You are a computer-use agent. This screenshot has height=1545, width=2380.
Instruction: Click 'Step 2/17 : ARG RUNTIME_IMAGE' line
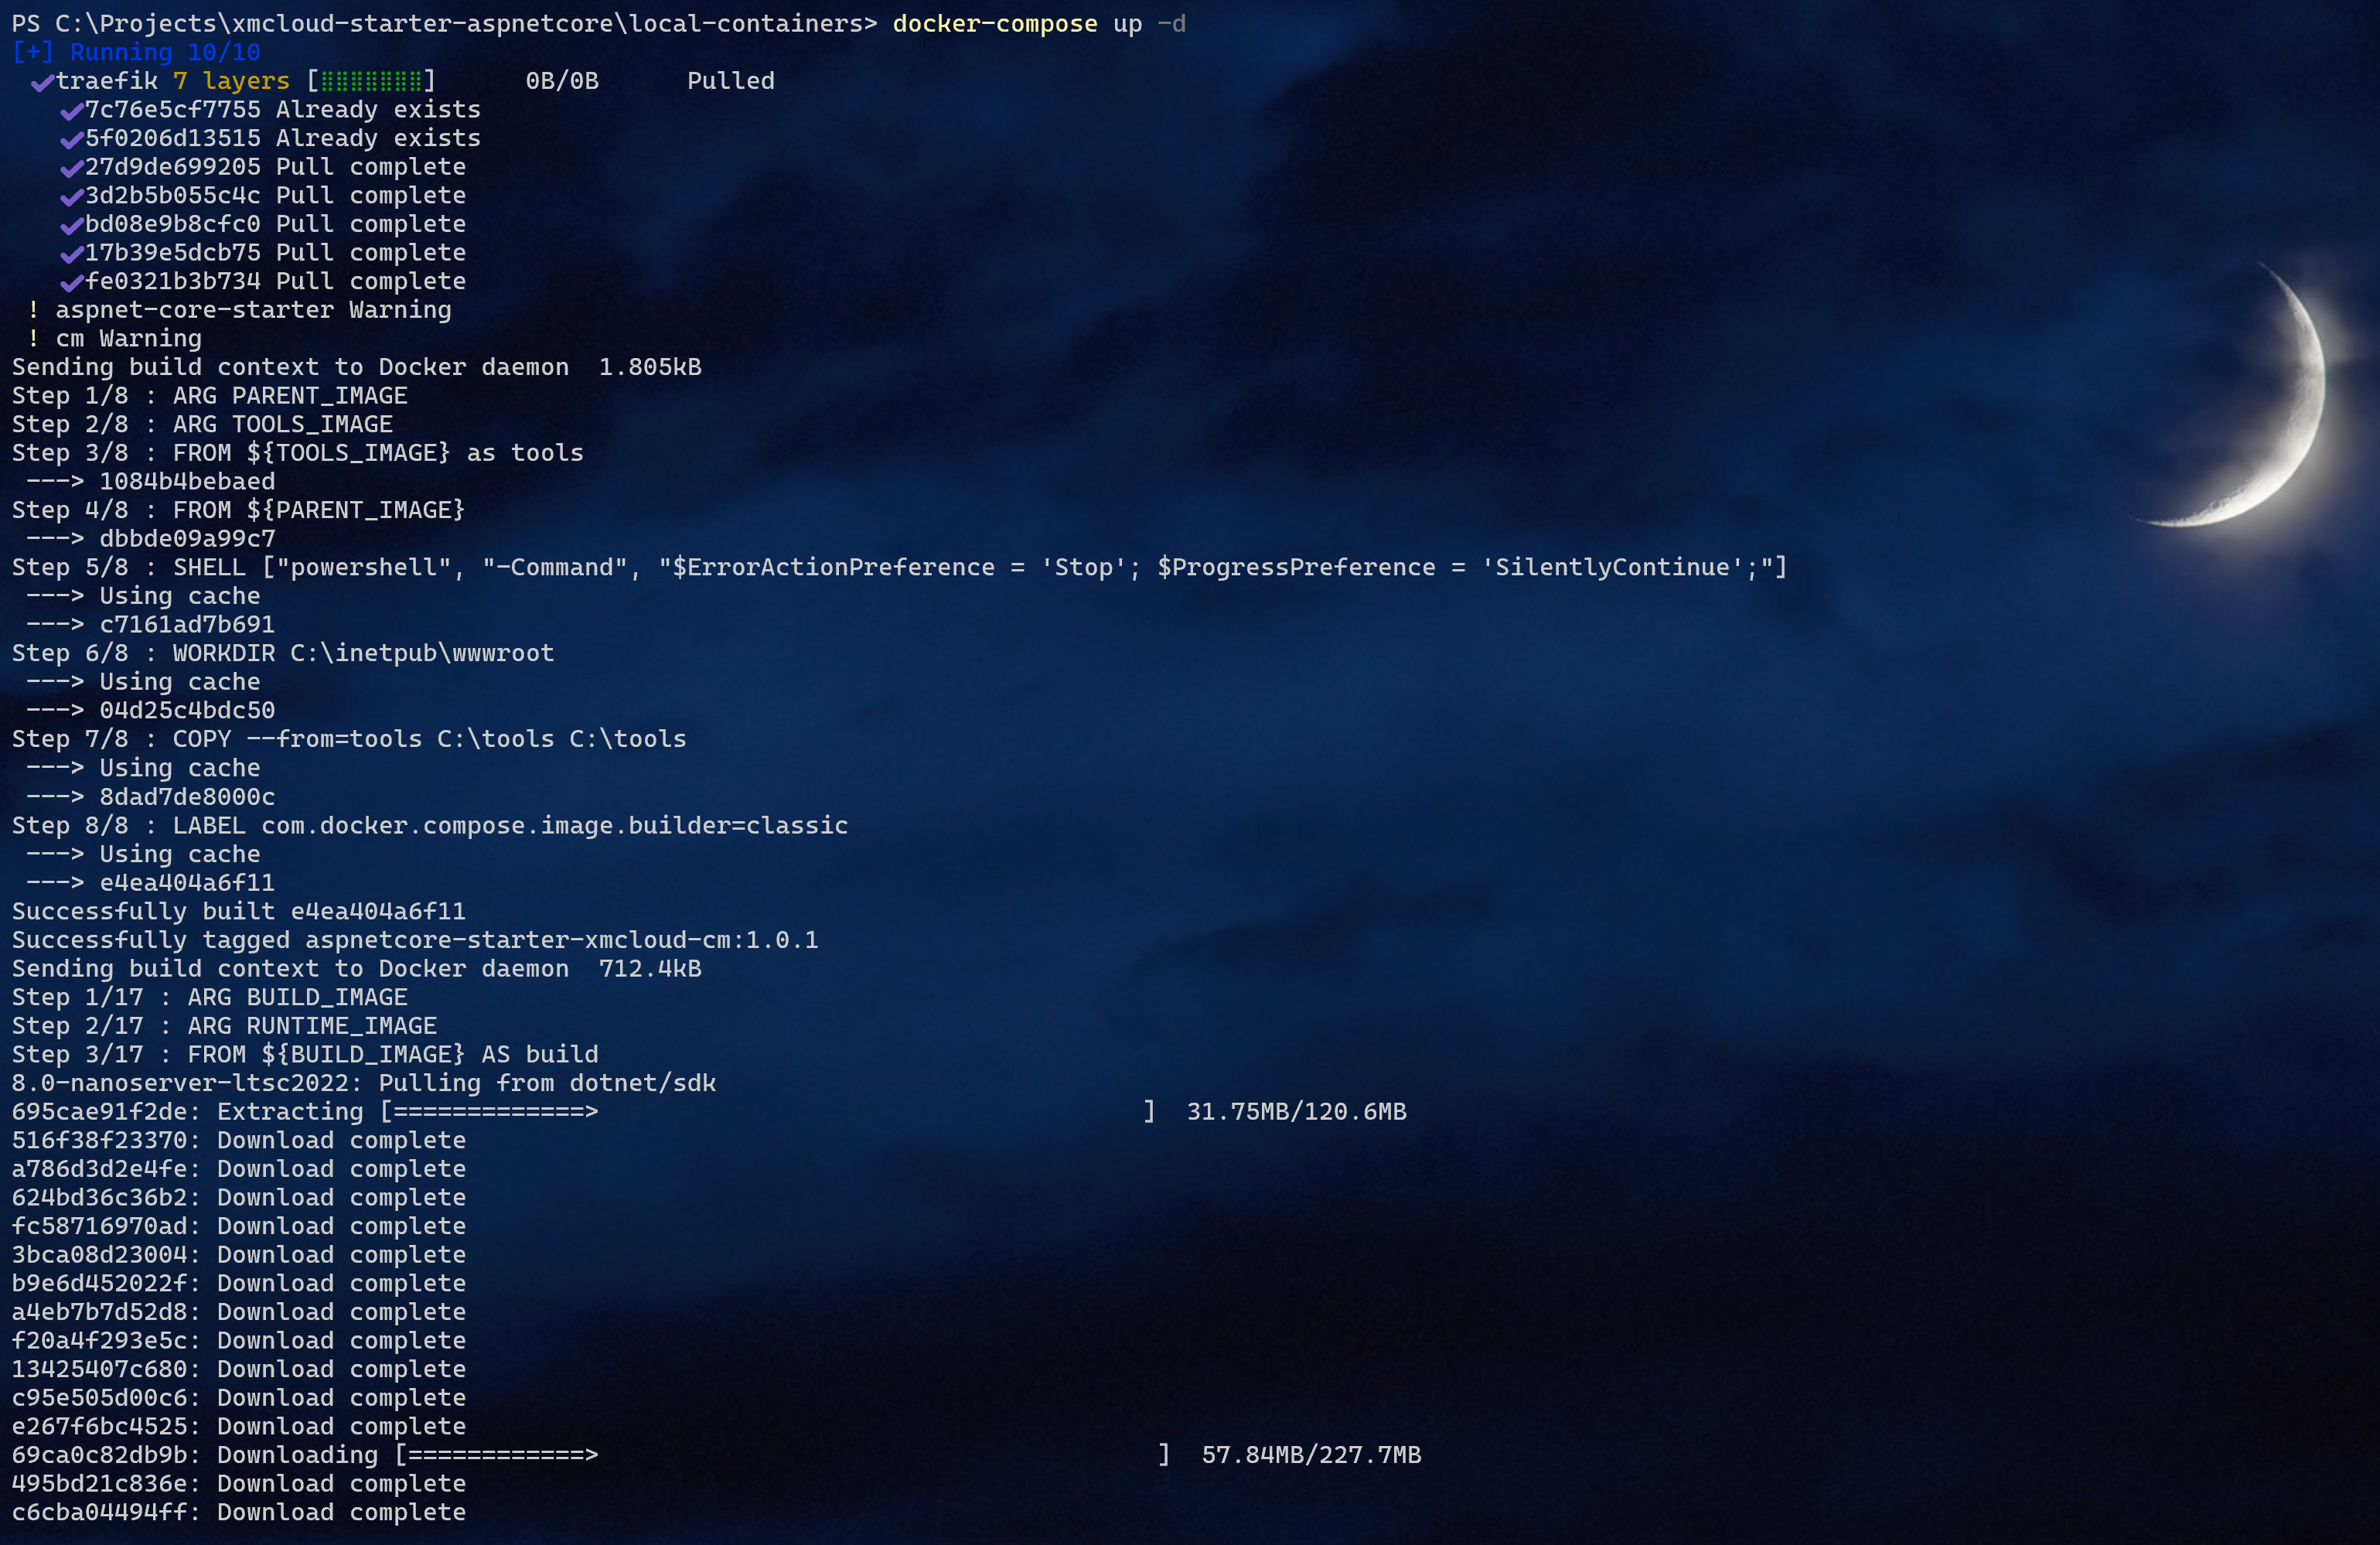point(224,1026)
